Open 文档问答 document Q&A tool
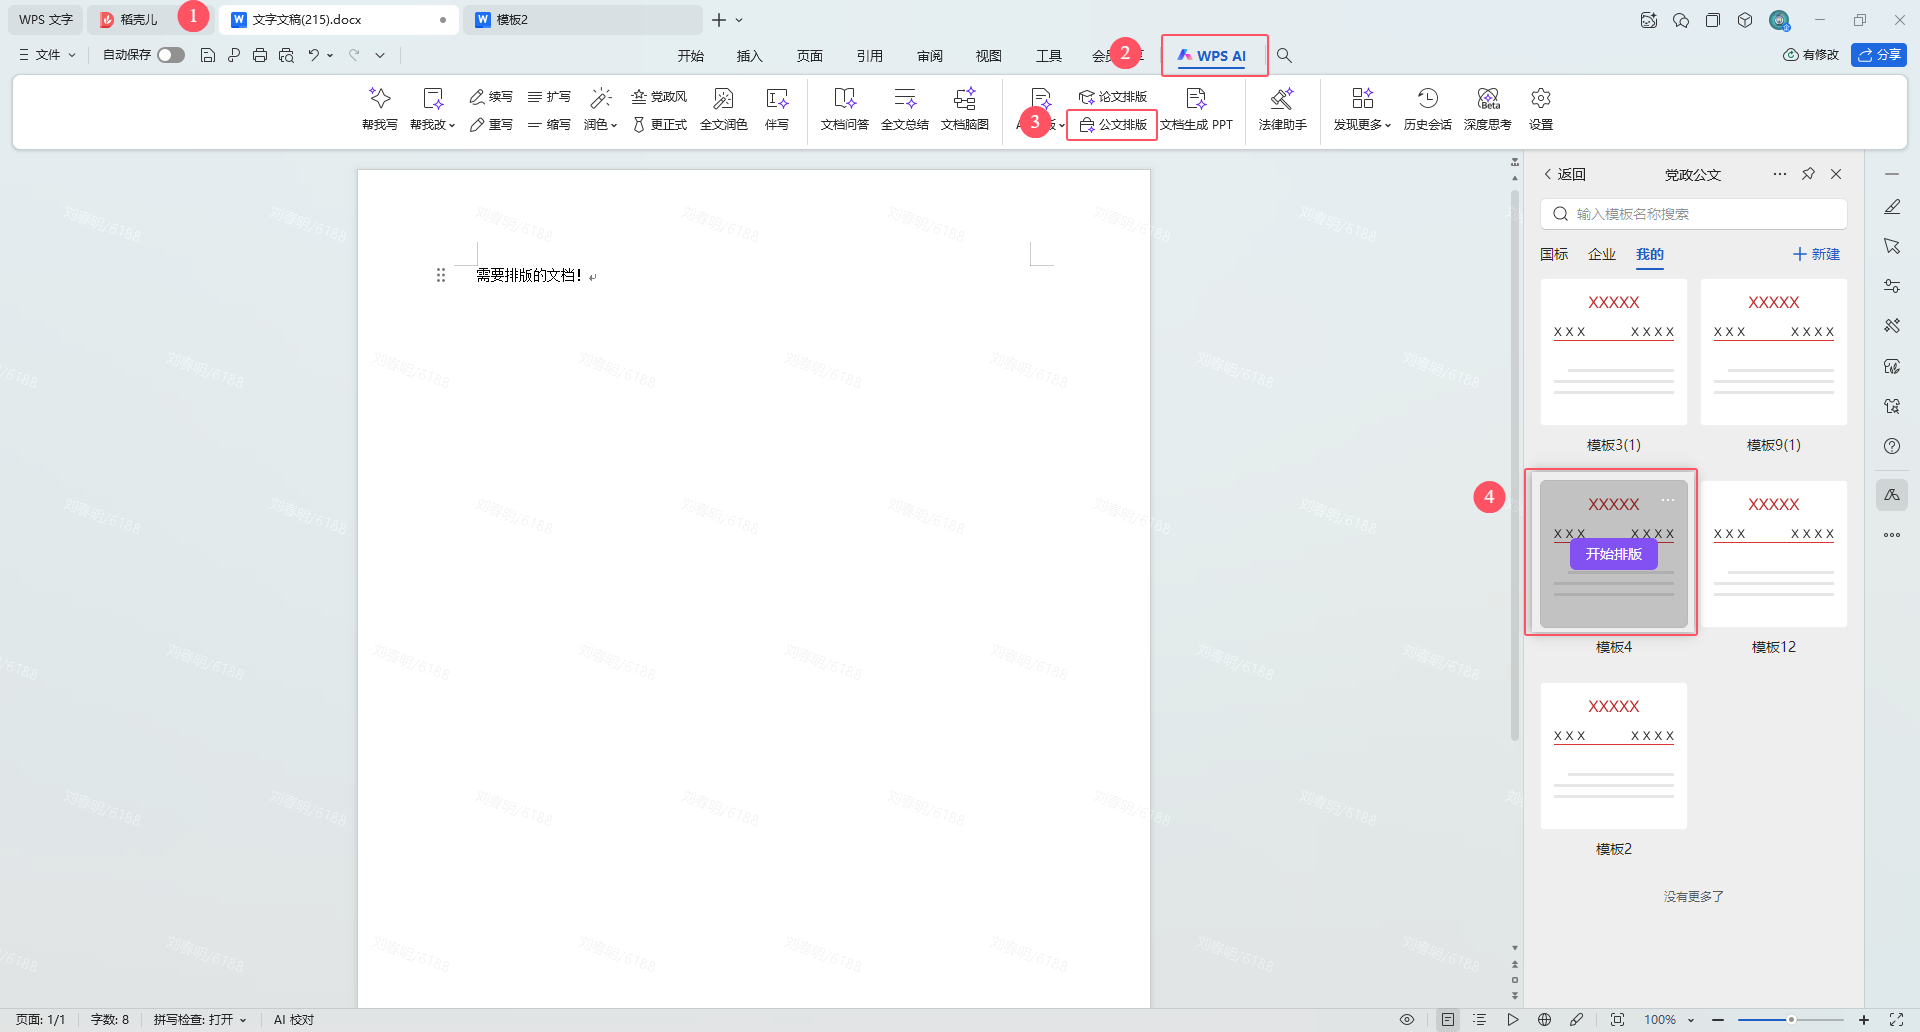1920x1032 pixels. click(844, 99)
